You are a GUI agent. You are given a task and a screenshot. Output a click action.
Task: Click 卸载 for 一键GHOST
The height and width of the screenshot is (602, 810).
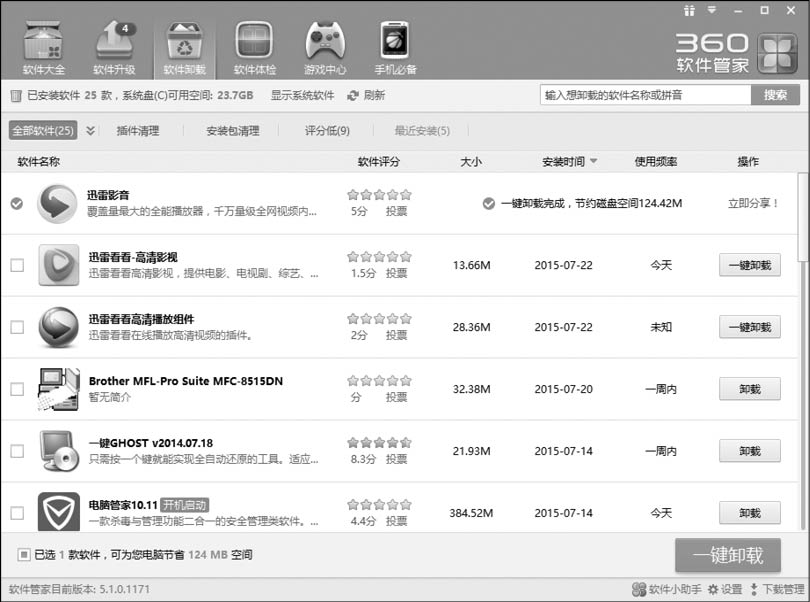750,451
